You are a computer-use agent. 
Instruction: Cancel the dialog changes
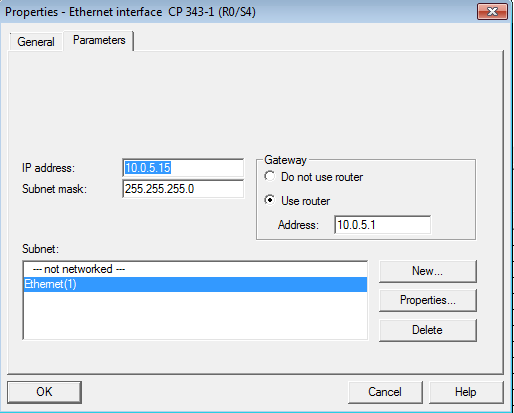[x=385, y=392]
